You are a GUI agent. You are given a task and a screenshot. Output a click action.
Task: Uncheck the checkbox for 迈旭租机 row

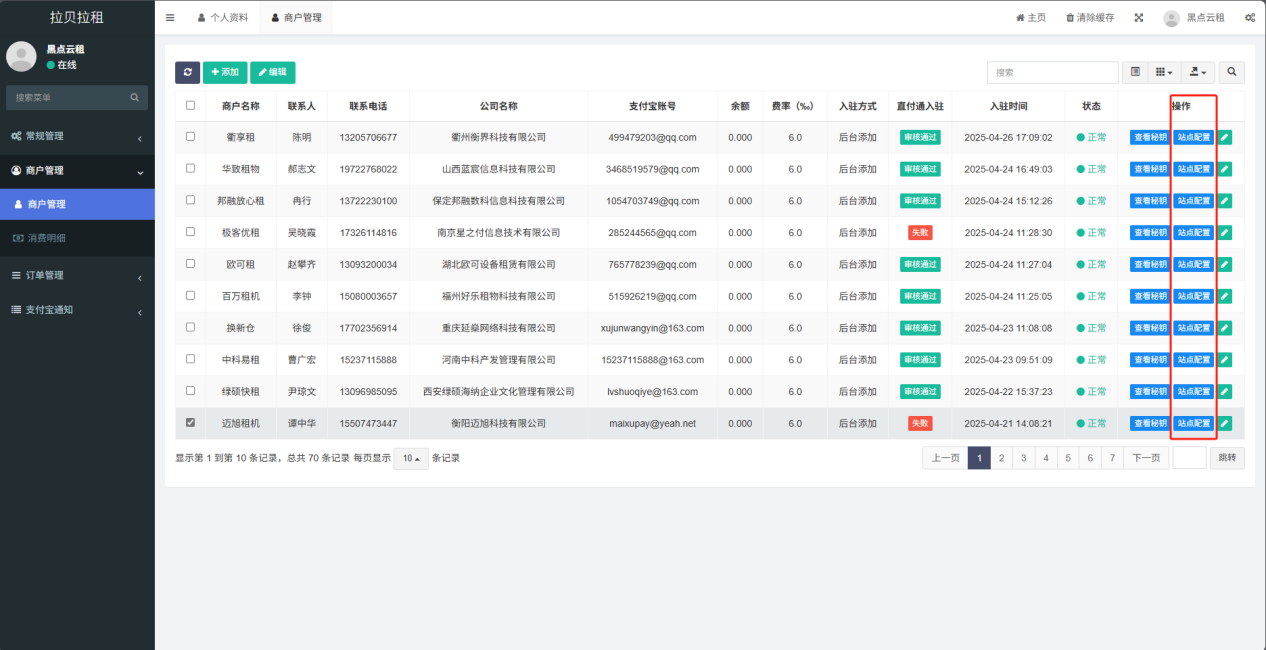[x=190, y=423]
